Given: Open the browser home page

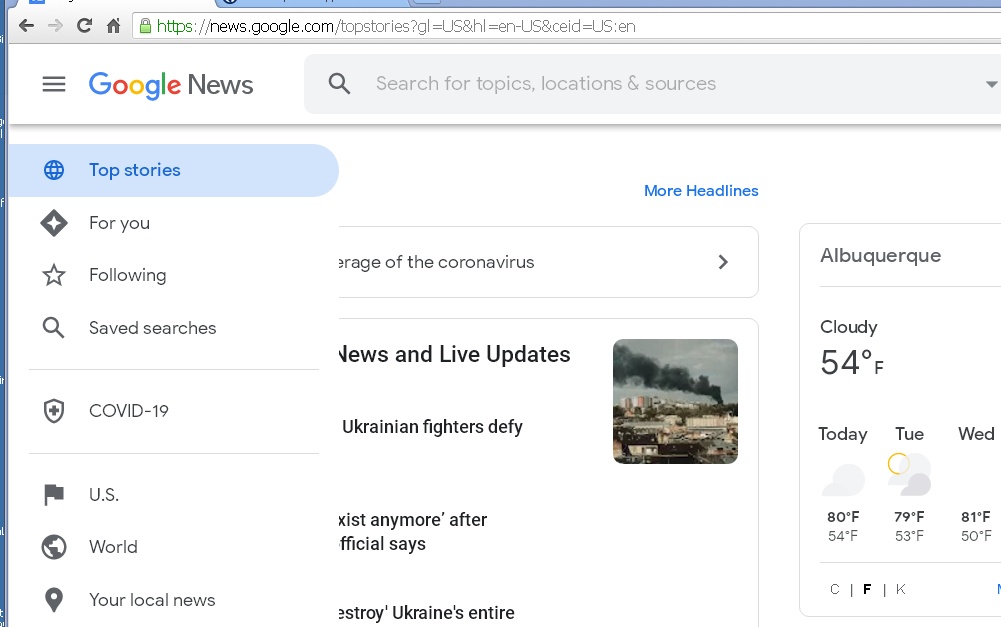Looking at the screenshot, I should pos(114,26).
